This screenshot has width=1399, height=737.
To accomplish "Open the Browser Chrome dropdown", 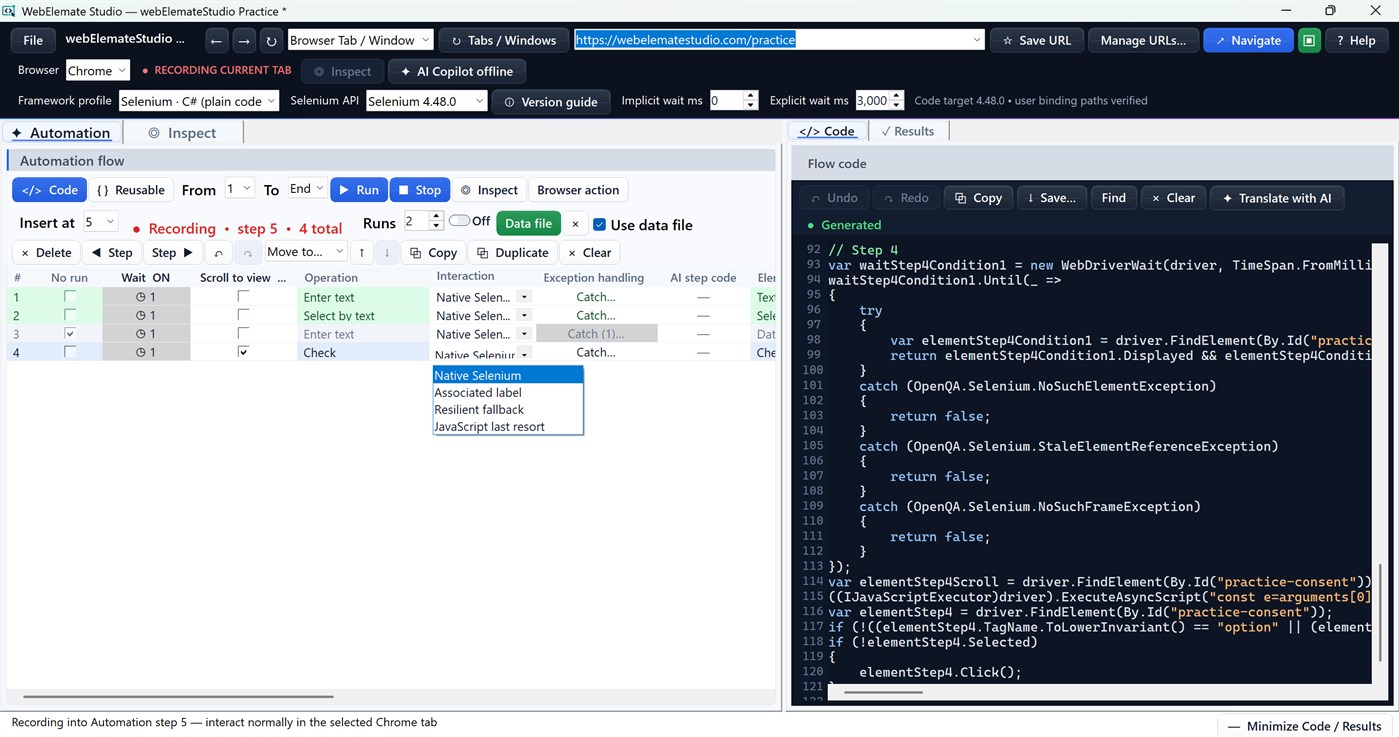I will (98, 71).
